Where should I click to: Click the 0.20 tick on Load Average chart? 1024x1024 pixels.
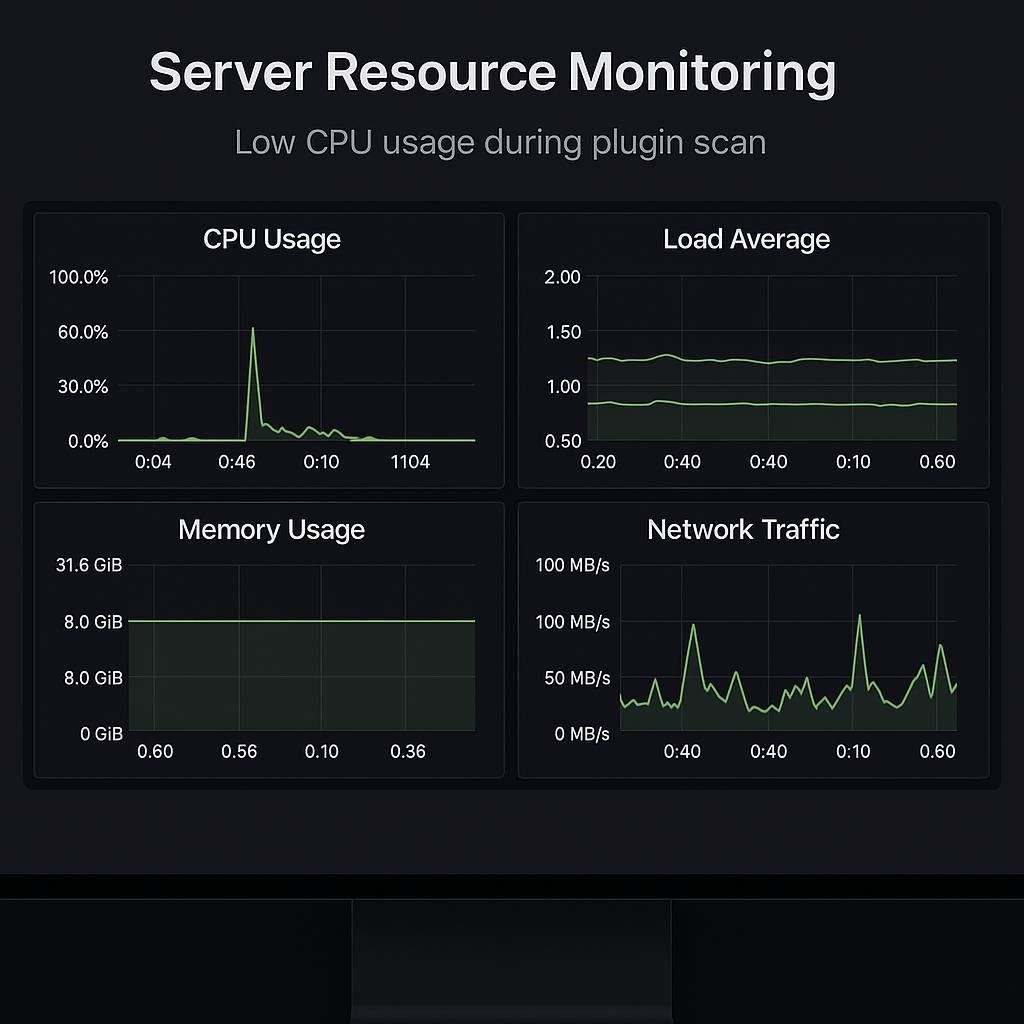pyautogui.click(x=598, y=462)
